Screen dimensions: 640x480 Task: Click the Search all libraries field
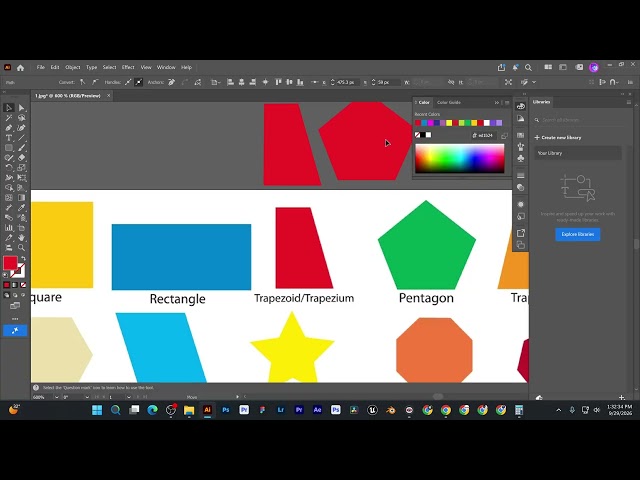pyautogui.click(x=580, y=120)
